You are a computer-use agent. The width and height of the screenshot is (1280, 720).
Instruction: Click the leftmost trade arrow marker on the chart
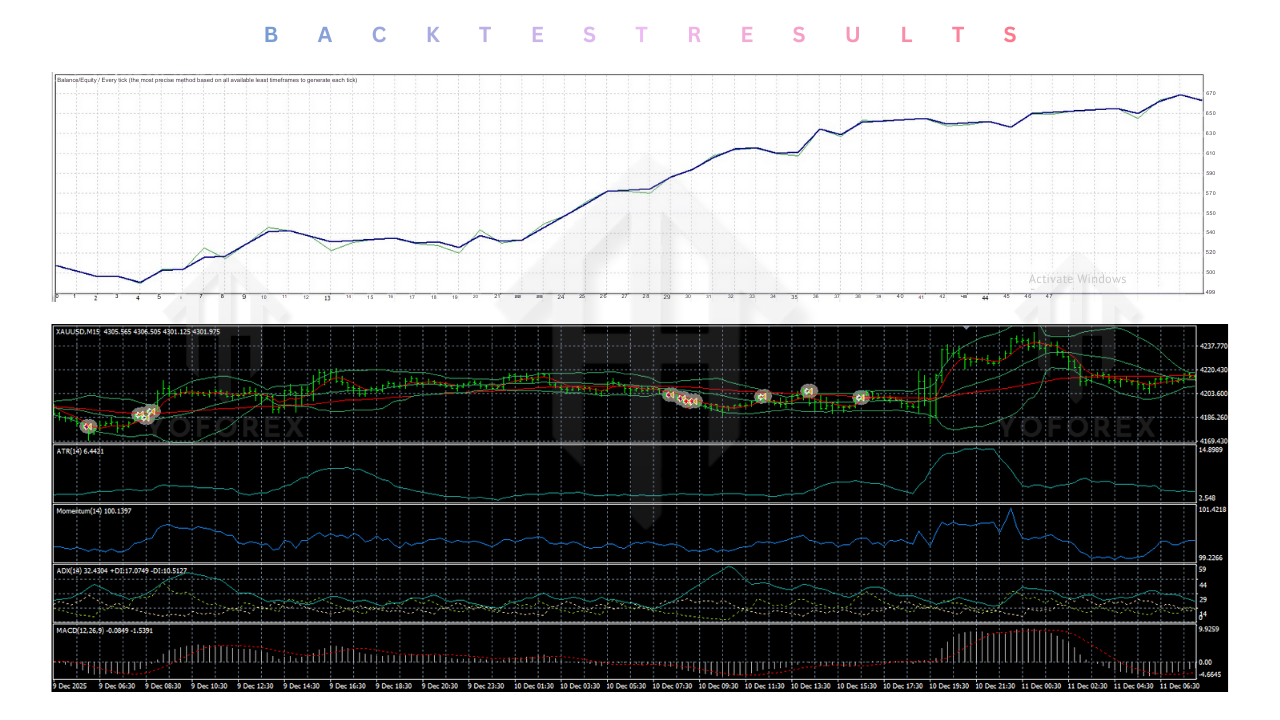coord(87,426)
